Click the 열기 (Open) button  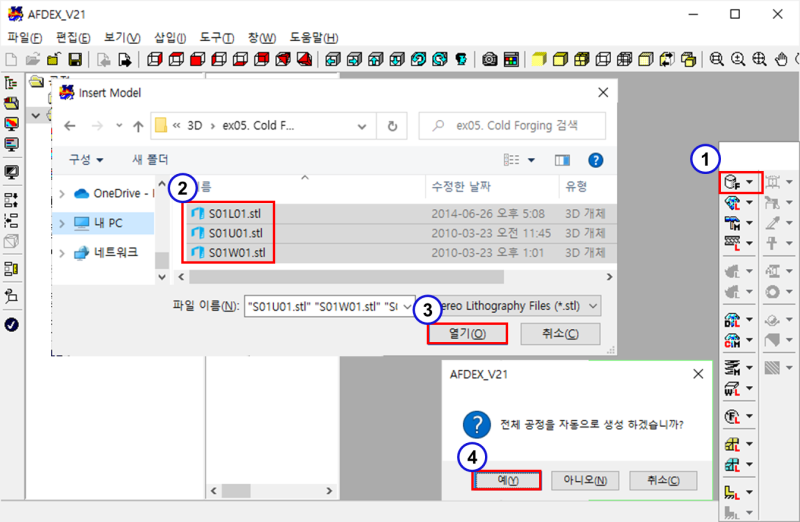pos(467,333)
